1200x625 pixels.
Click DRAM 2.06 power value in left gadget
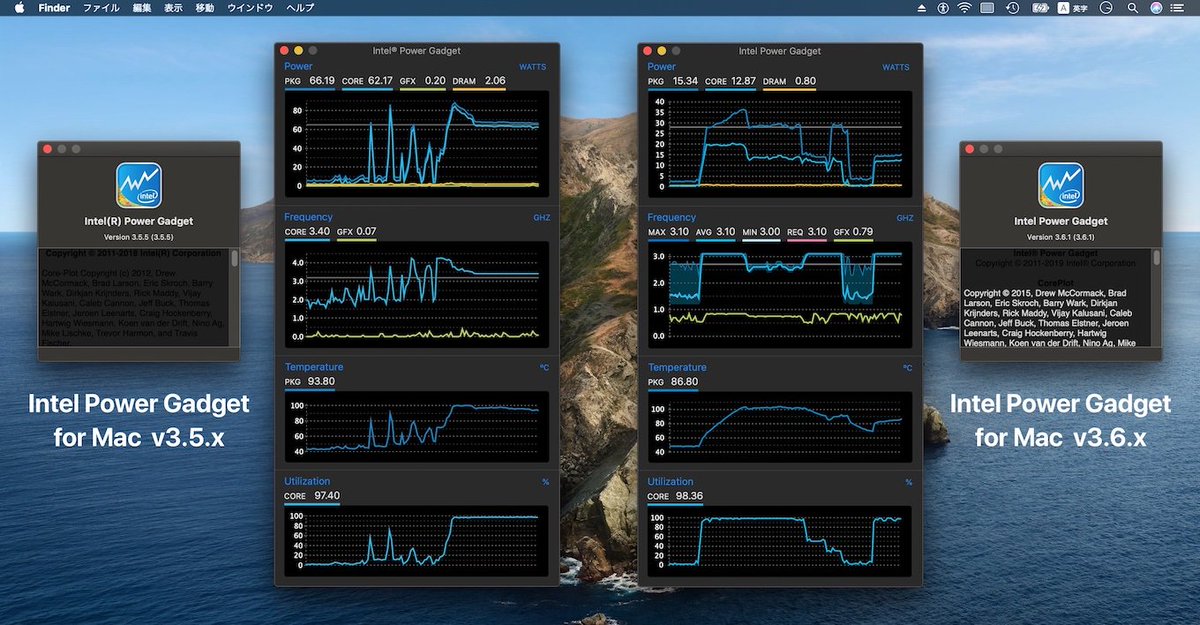tap(479, 80)
